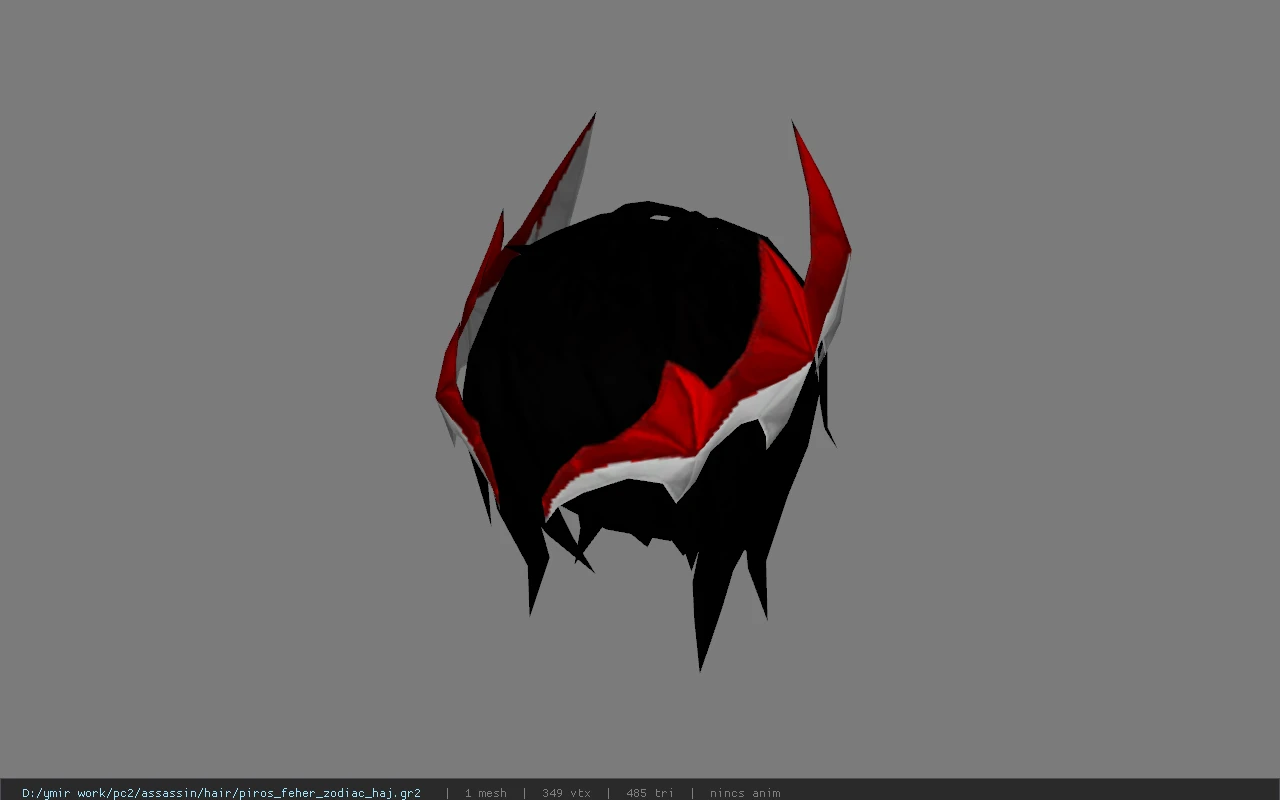The height and width of the screenshot is (800, 1280).
Task: Click the file path piros_feher_zodiac_haj.gr2
Action: pyautogui.click(x=221, y=793)
